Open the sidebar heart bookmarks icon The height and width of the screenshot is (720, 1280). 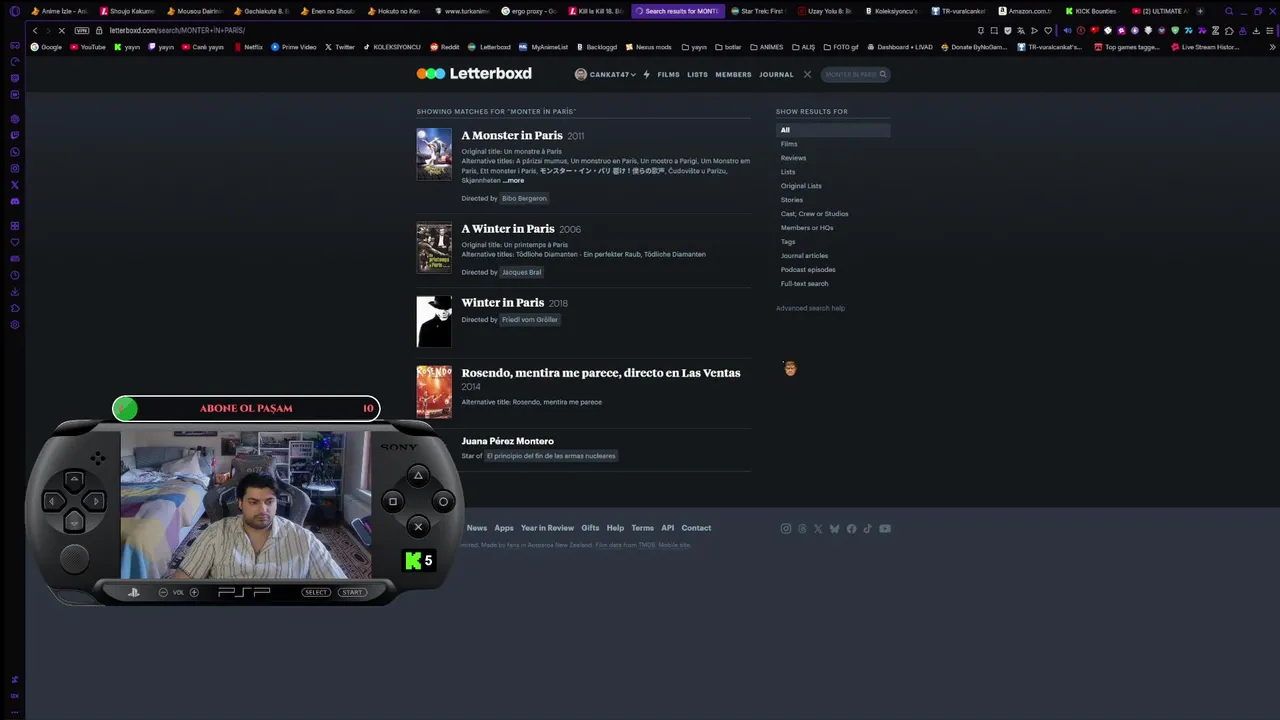click(14, 242)
